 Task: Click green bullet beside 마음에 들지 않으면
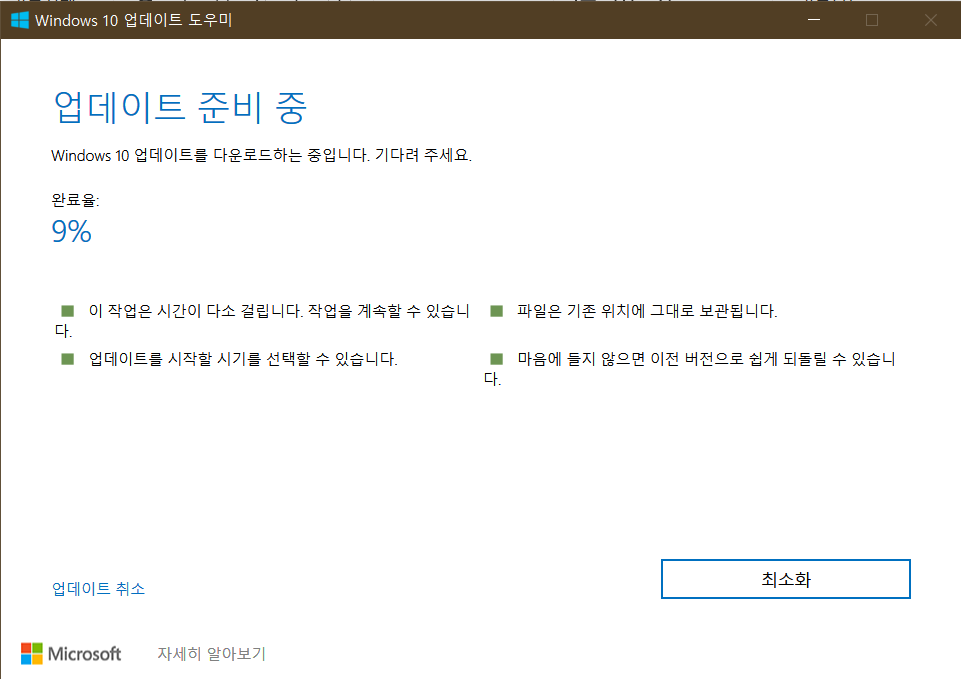[496, 359]
